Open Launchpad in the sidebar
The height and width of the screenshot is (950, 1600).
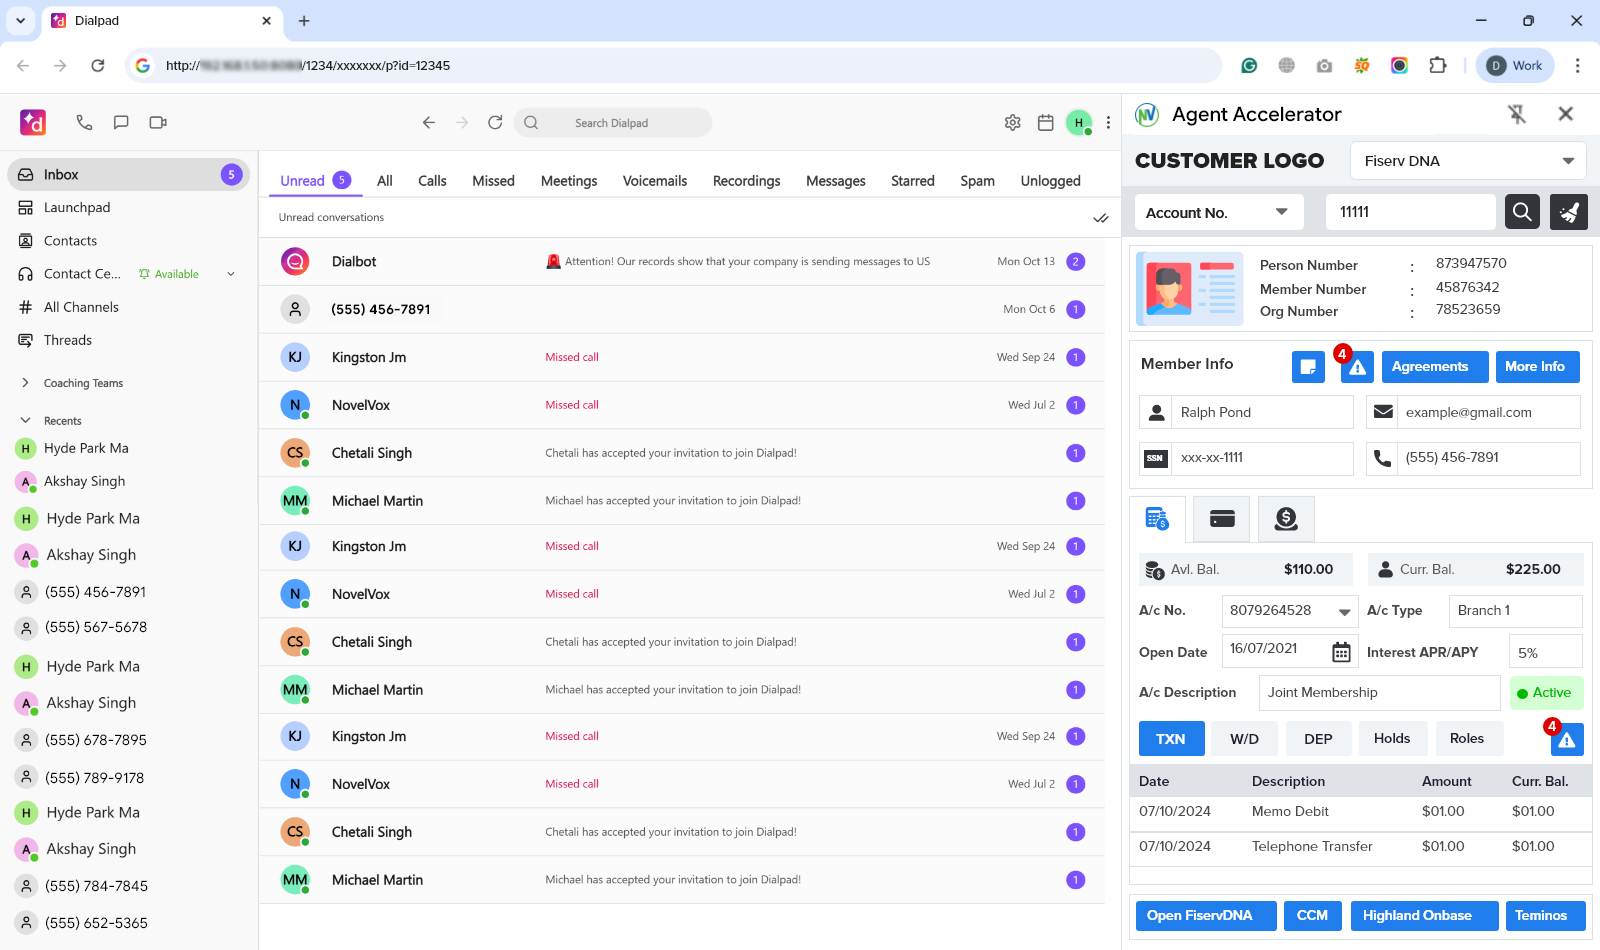128,208
